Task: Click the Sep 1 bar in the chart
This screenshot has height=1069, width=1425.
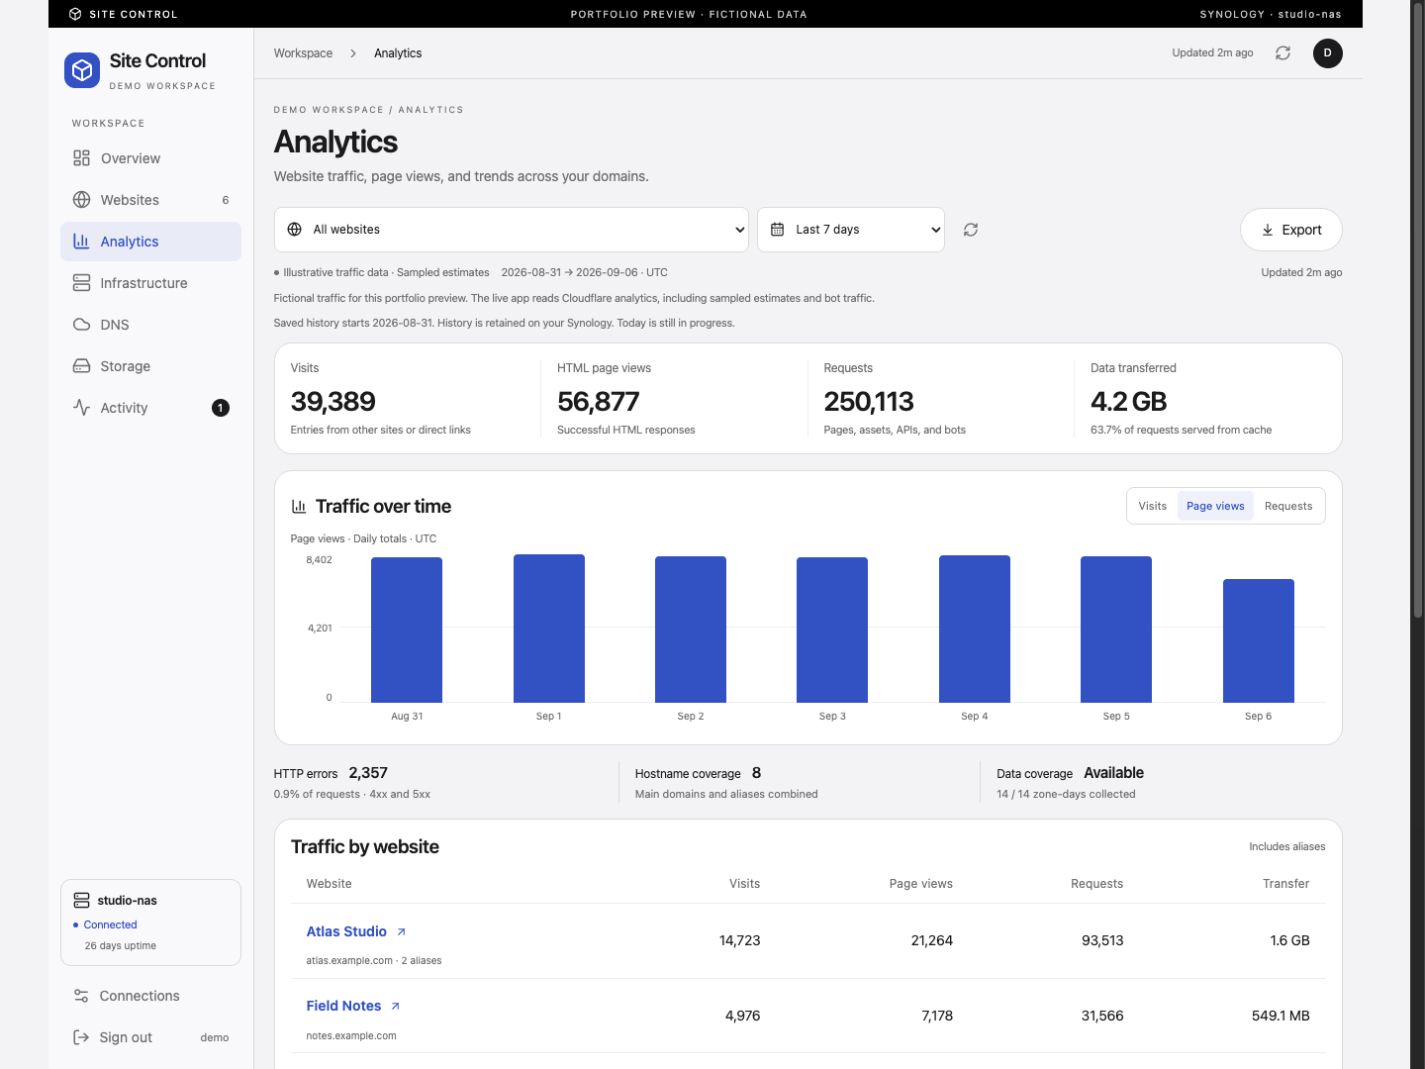Action: coord(549,628)
